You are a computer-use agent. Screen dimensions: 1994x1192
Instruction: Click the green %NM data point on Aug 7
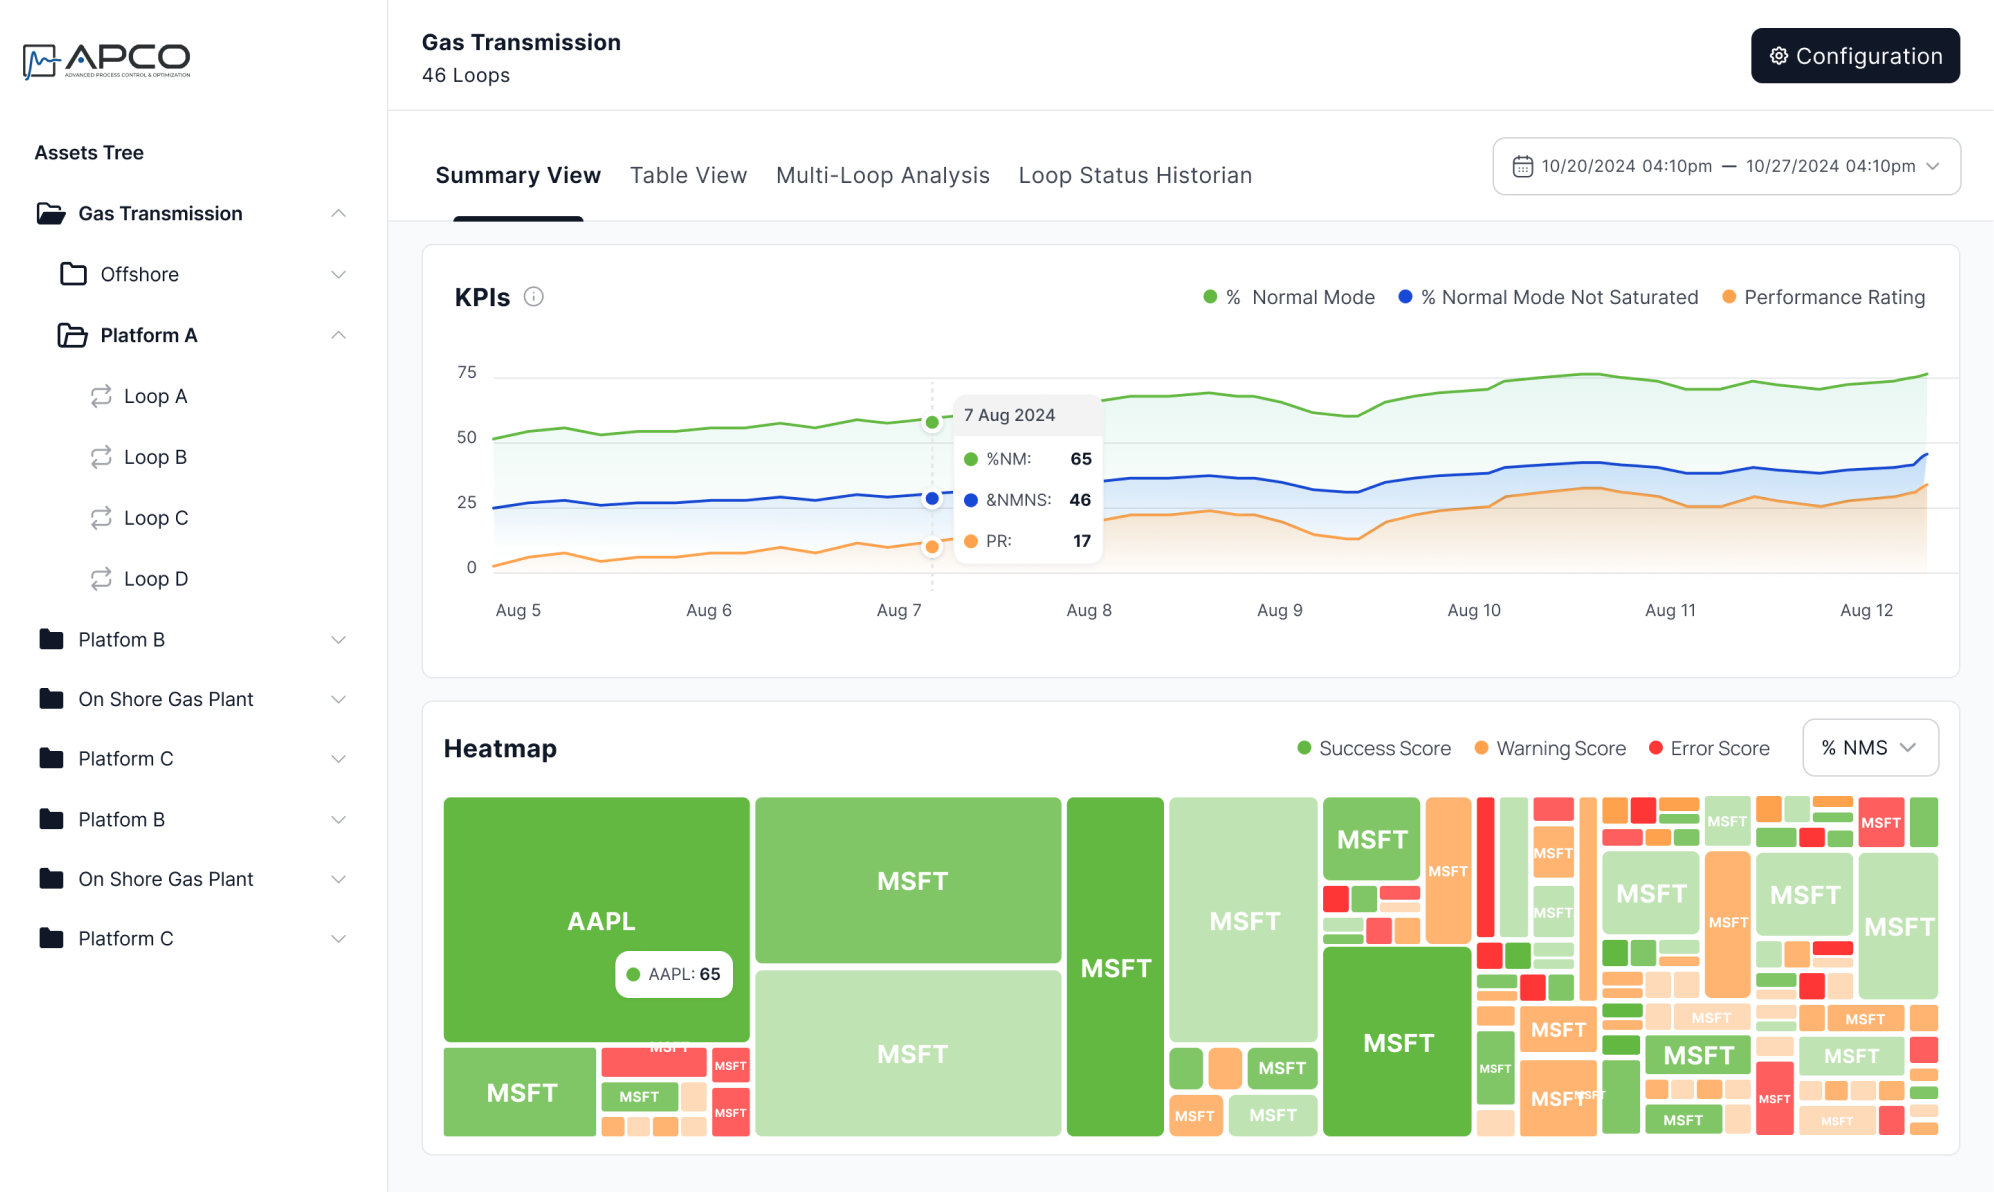(932, 422)
